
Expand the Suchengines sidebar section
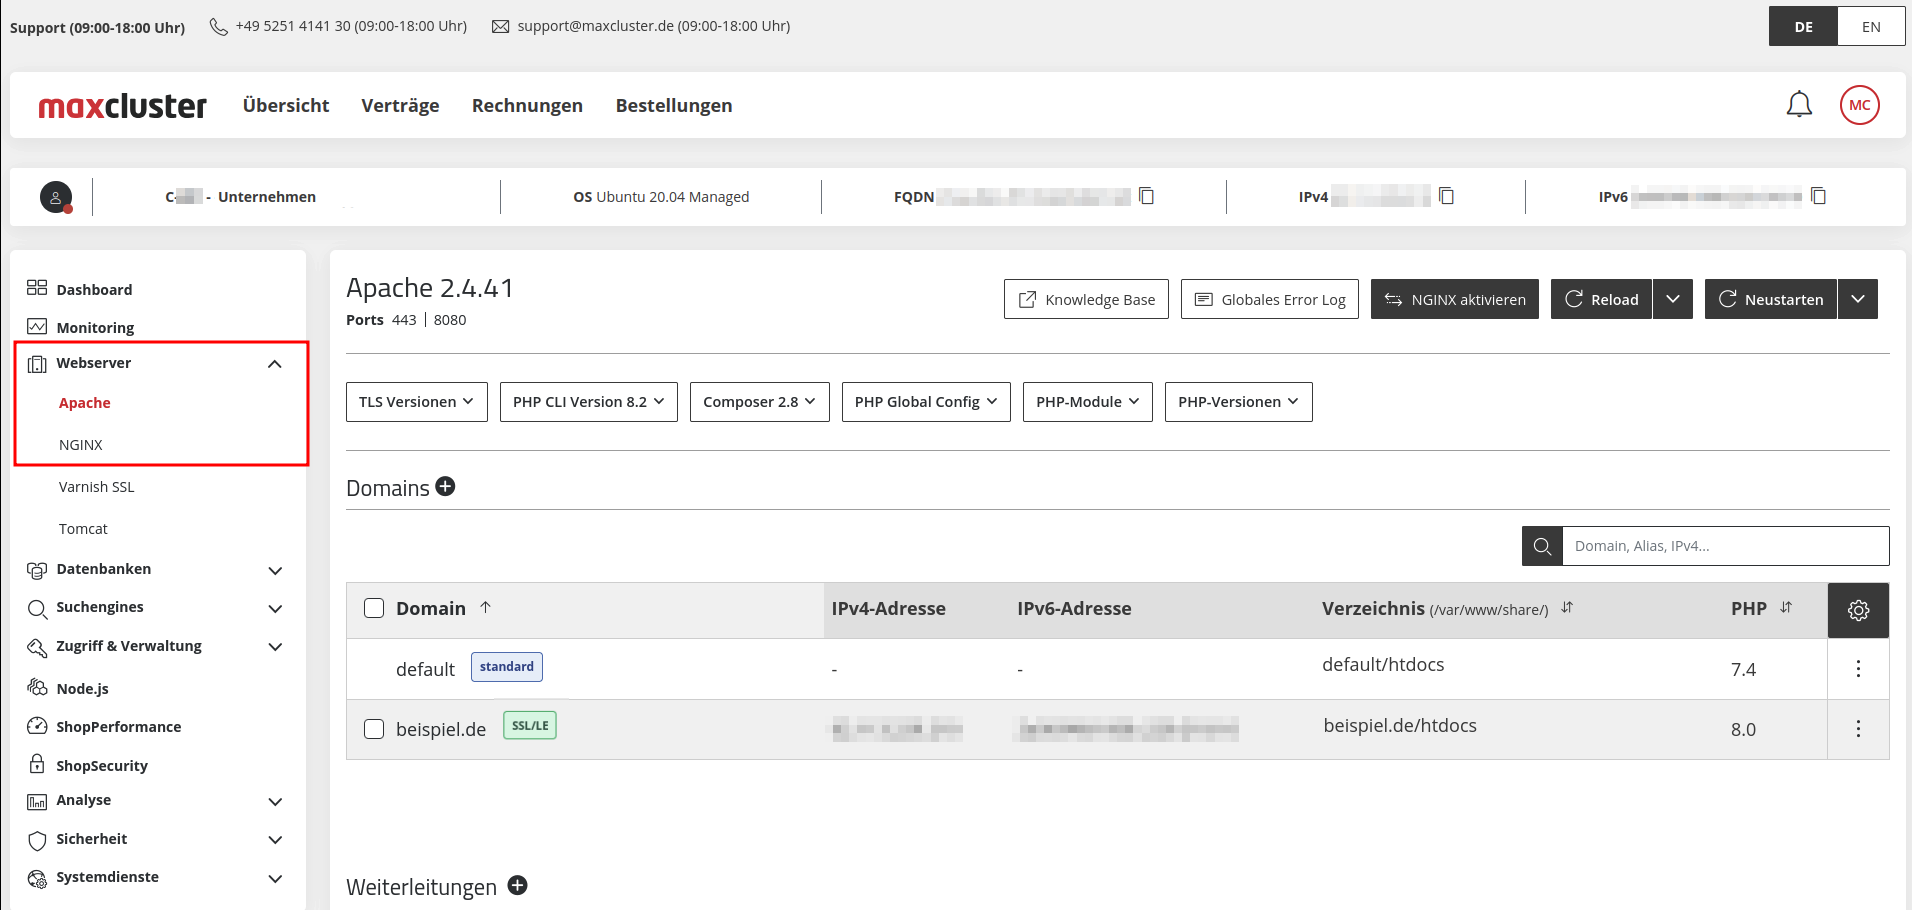(x=275, y=608)
